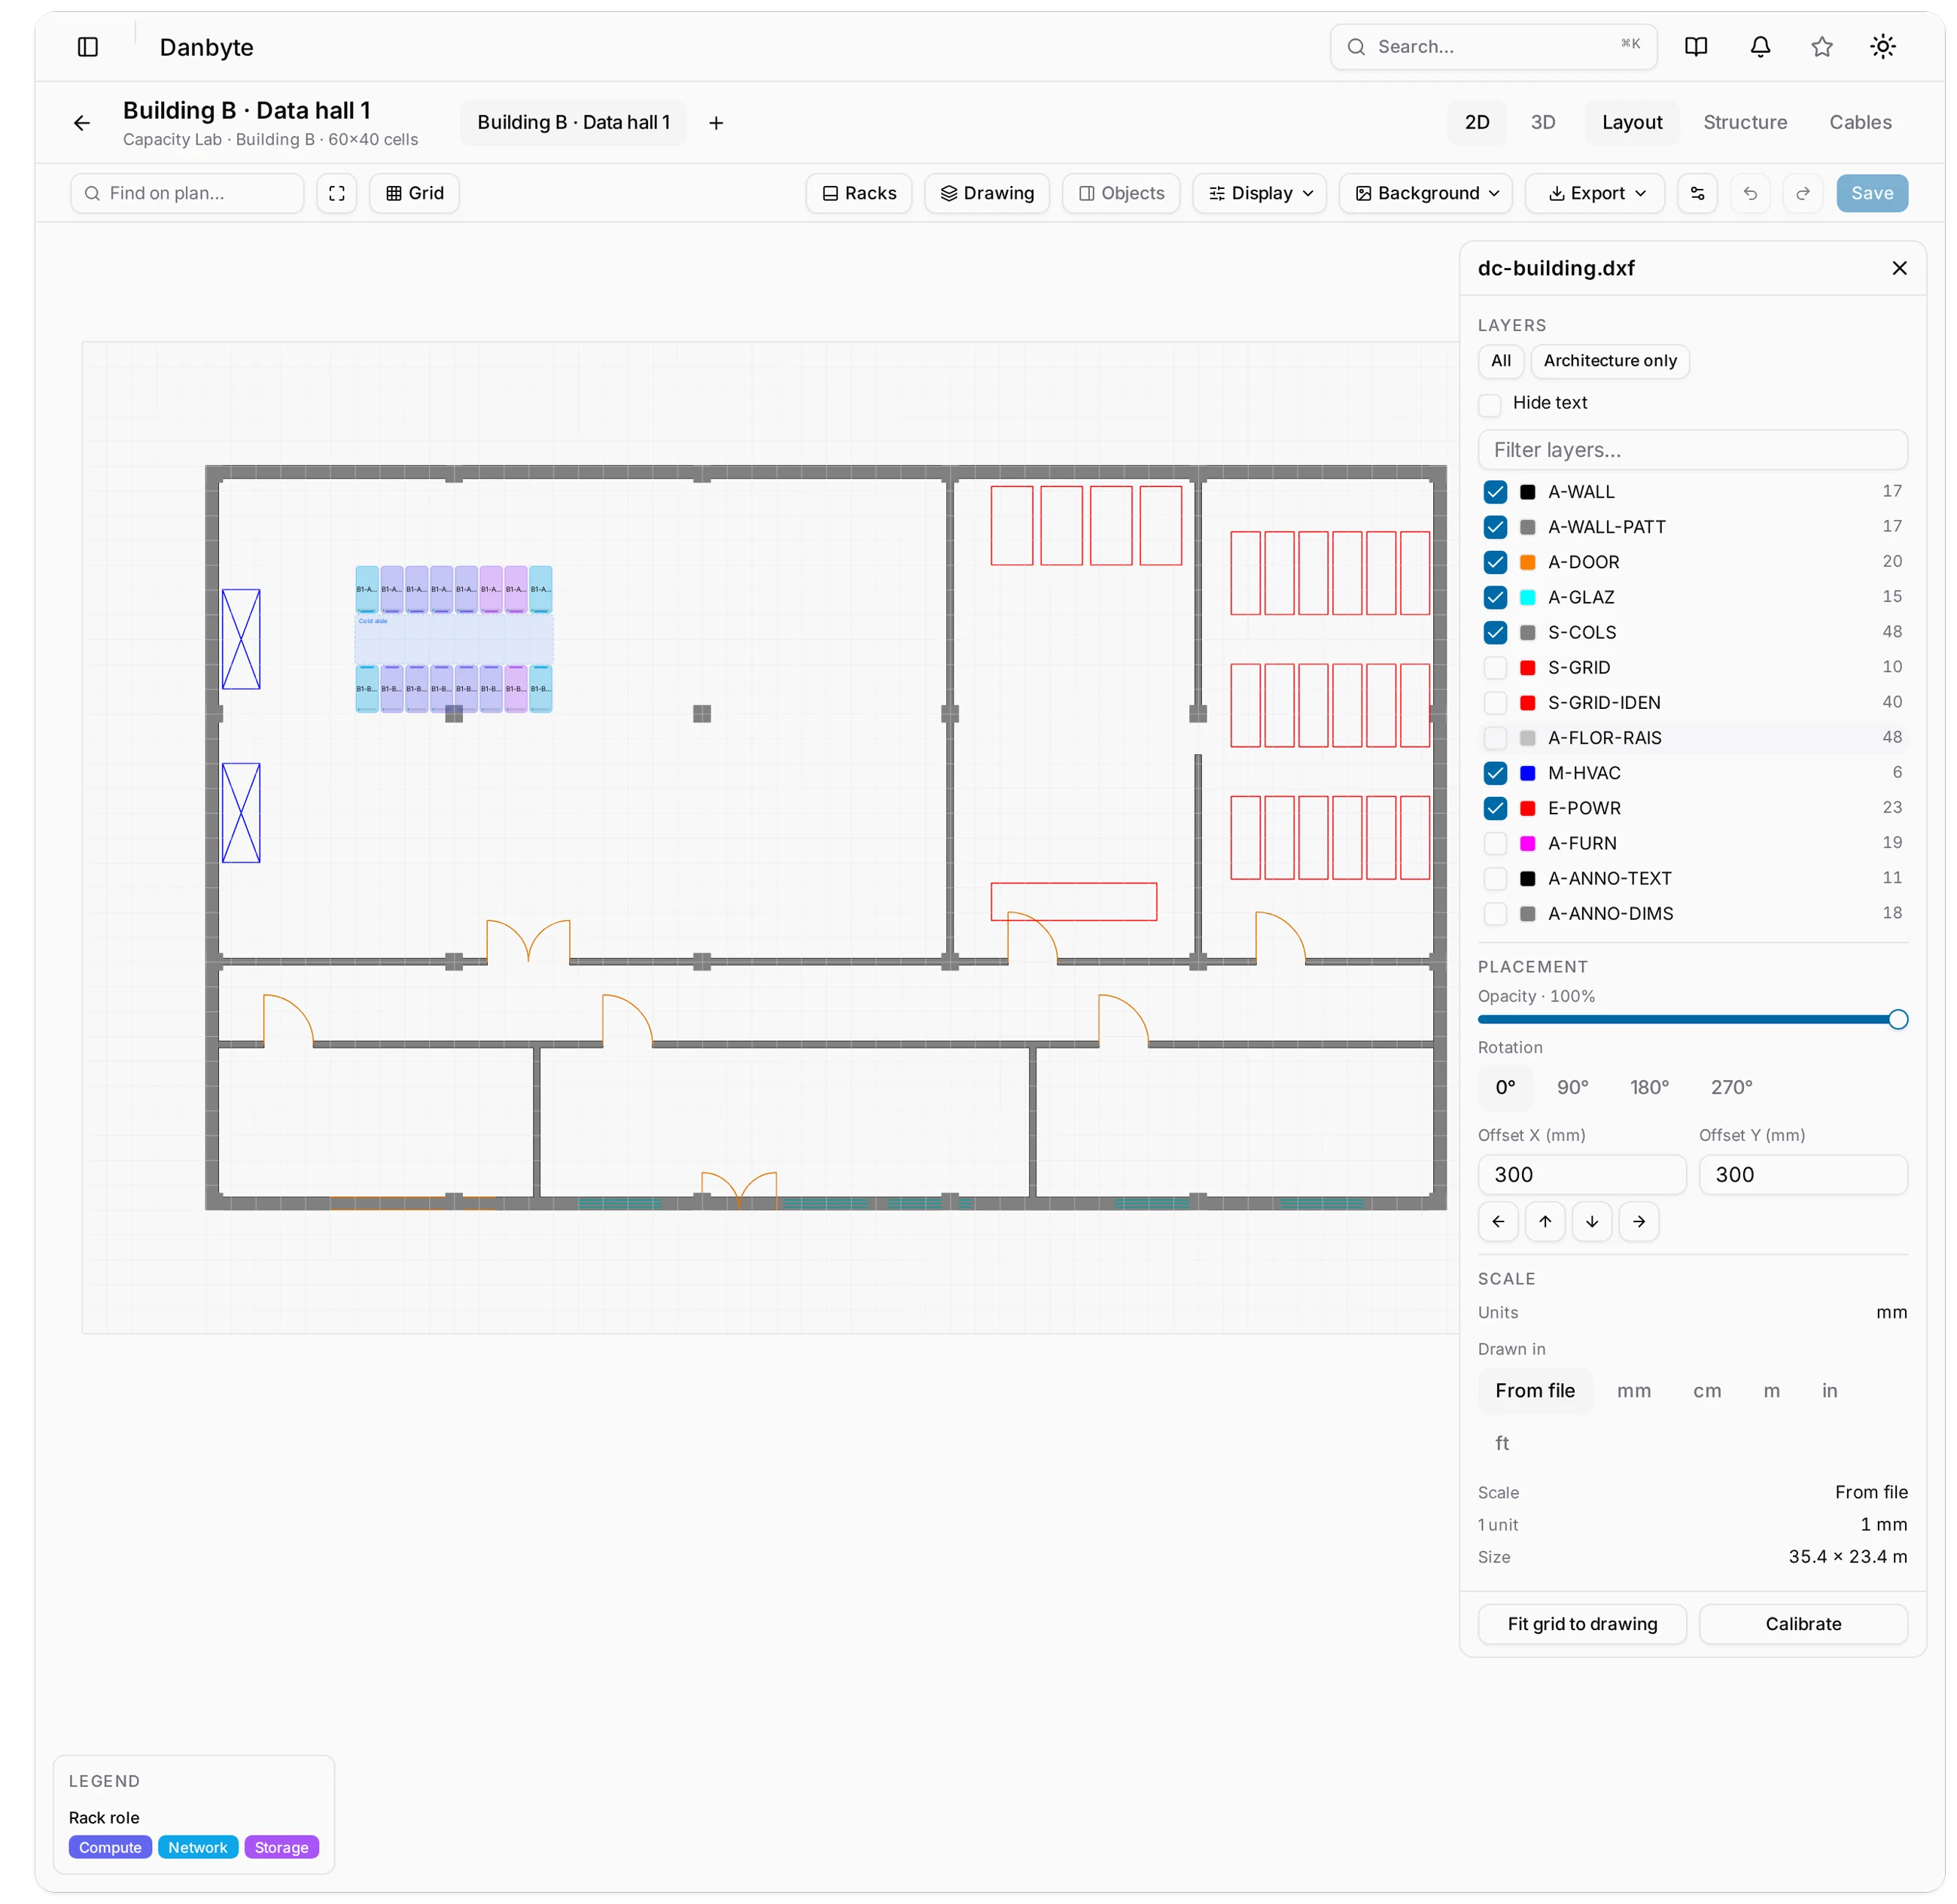
Task: Click the Racks toolbar button
Action: (x=859, y=193)
